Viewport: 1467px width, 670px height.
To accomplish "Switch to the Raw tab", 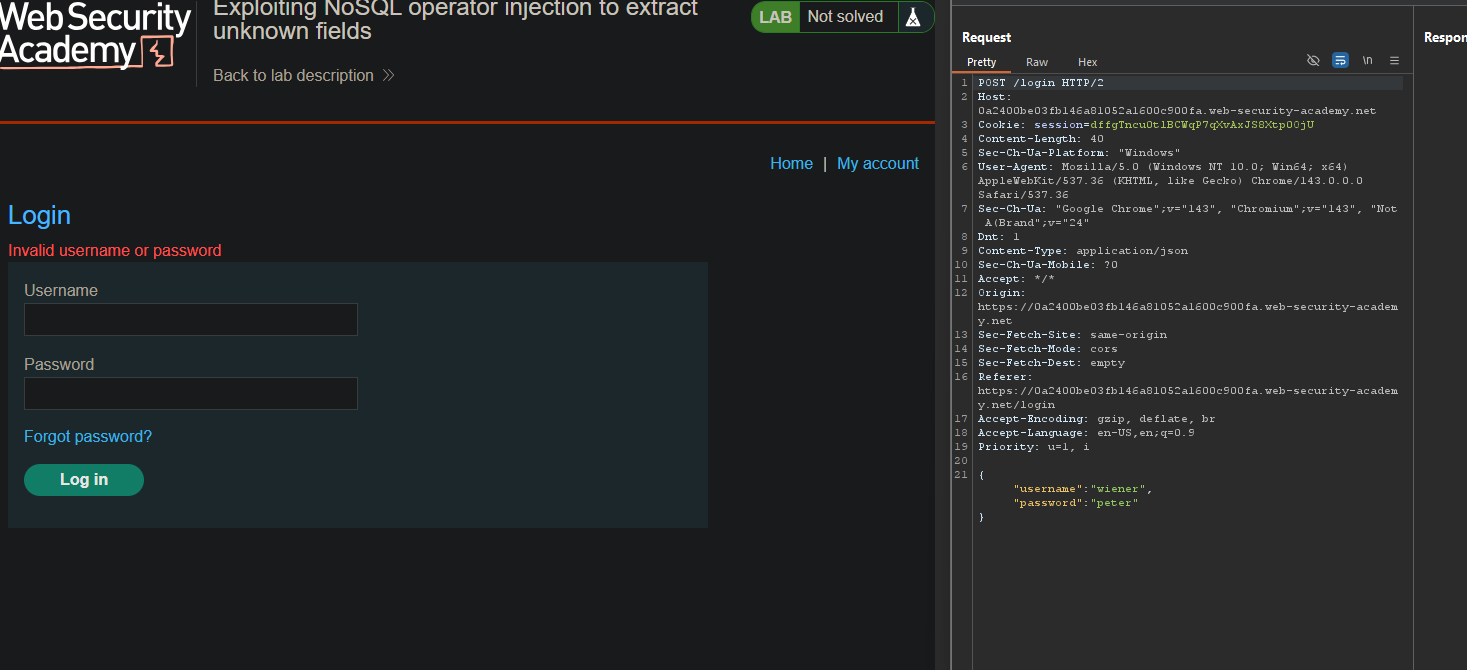I will point(1037,62).
